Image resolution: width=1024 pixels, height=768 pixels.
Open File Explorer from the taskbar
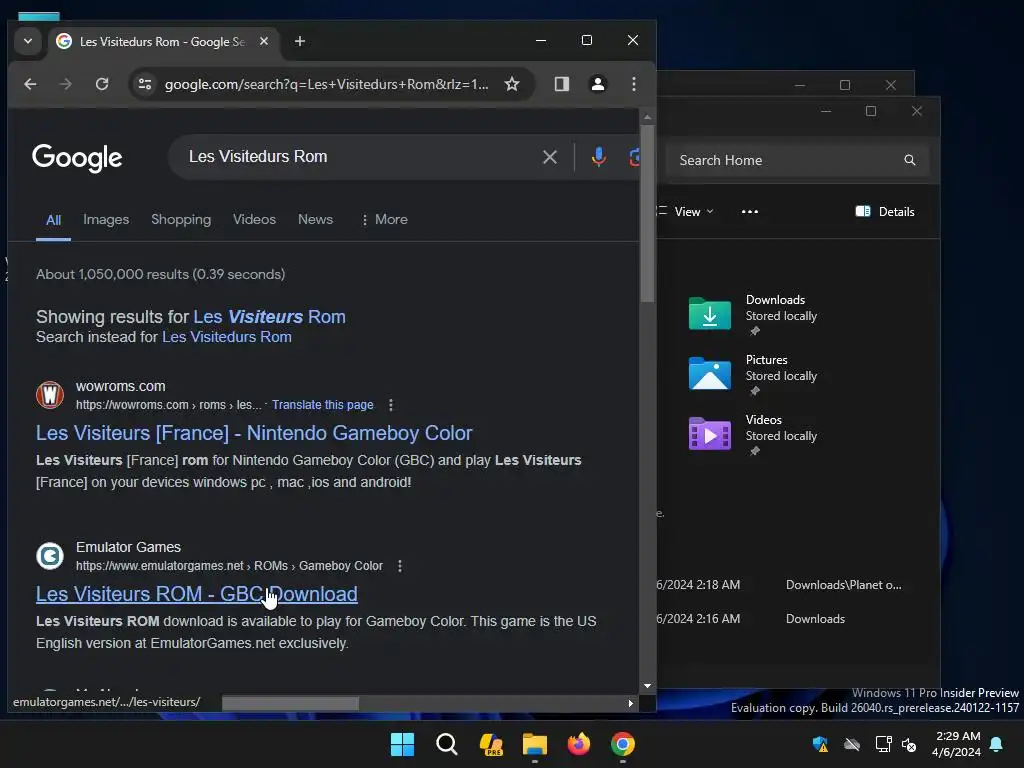point(535,744)
